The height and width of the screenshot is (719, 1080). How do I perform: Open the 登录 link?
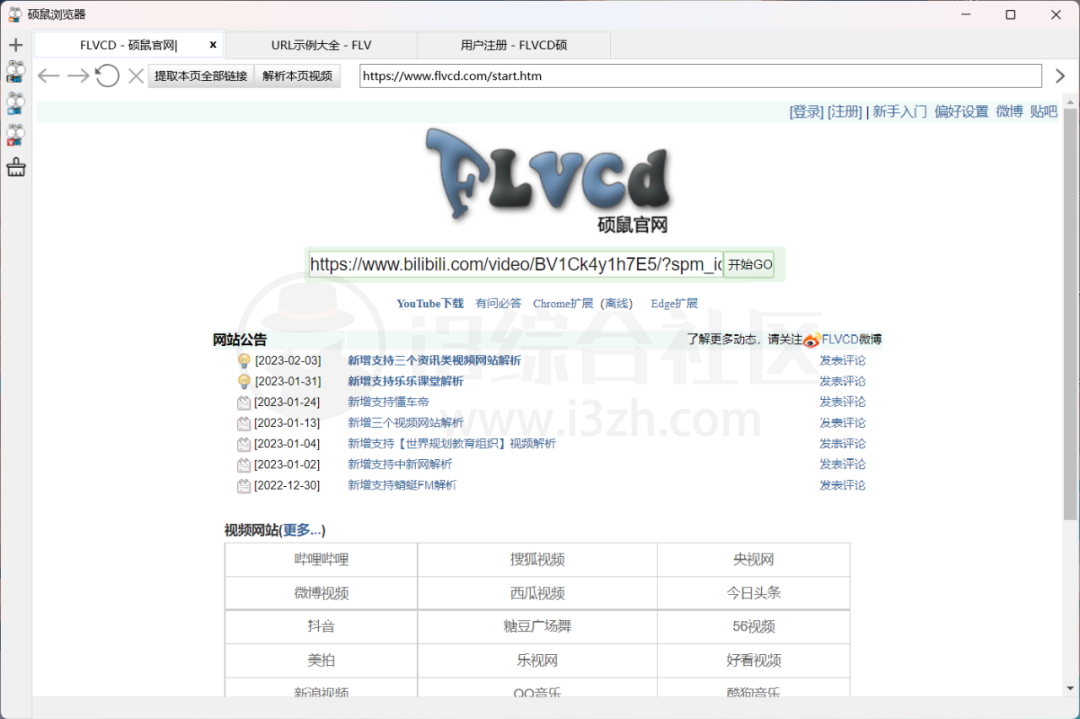(x=807, y=112)
